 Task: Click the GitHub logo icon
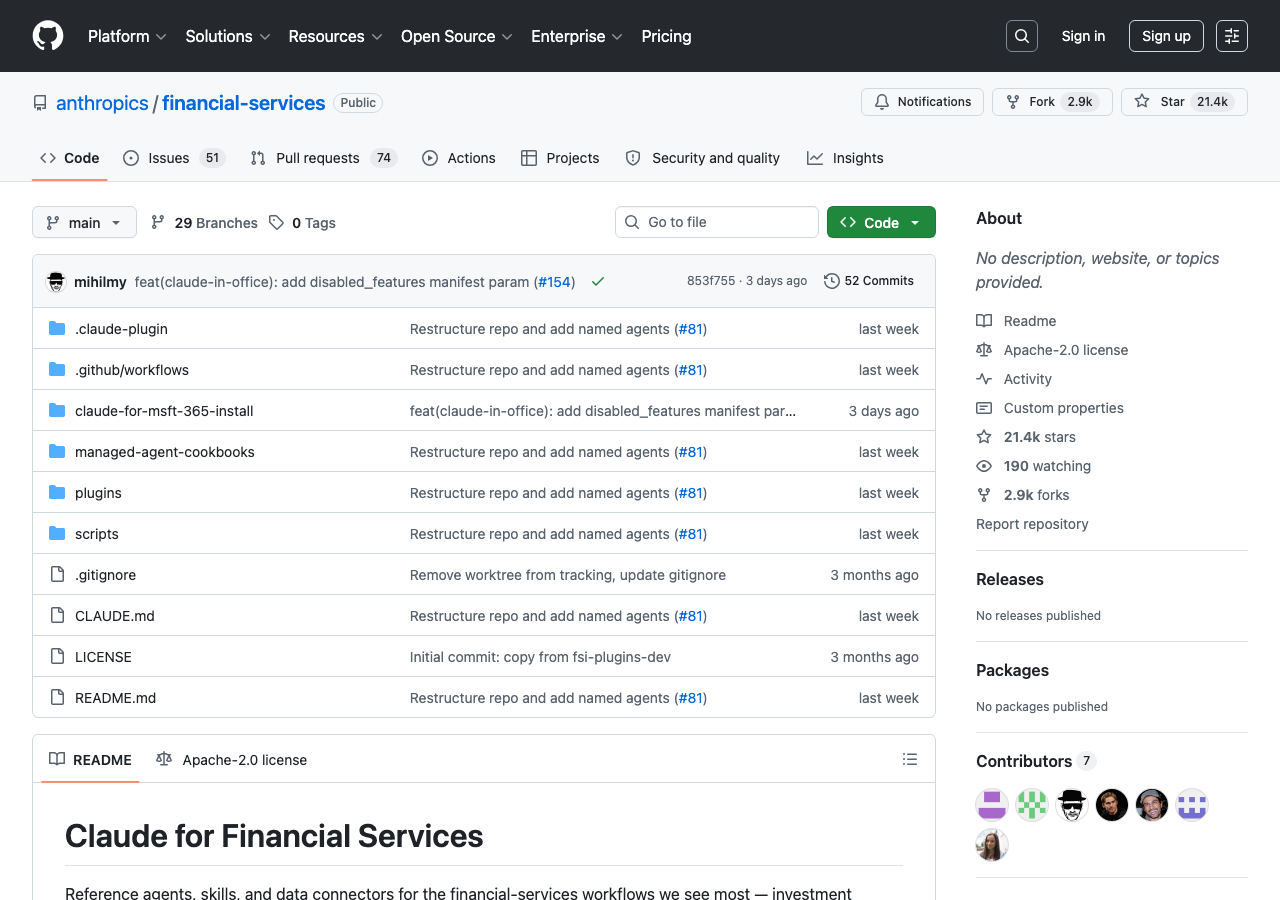pos(48,36)
